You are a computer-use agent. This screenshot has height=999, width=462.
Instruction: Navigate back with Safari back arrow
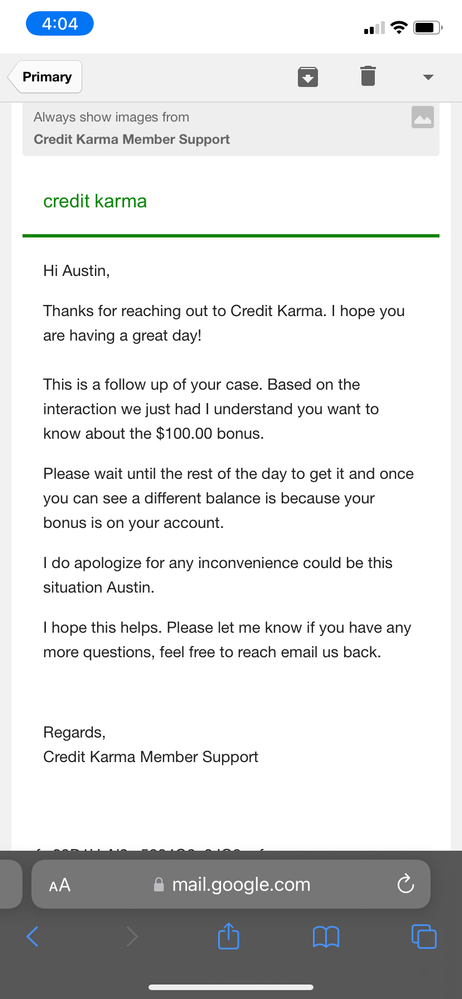click(32, 937)
